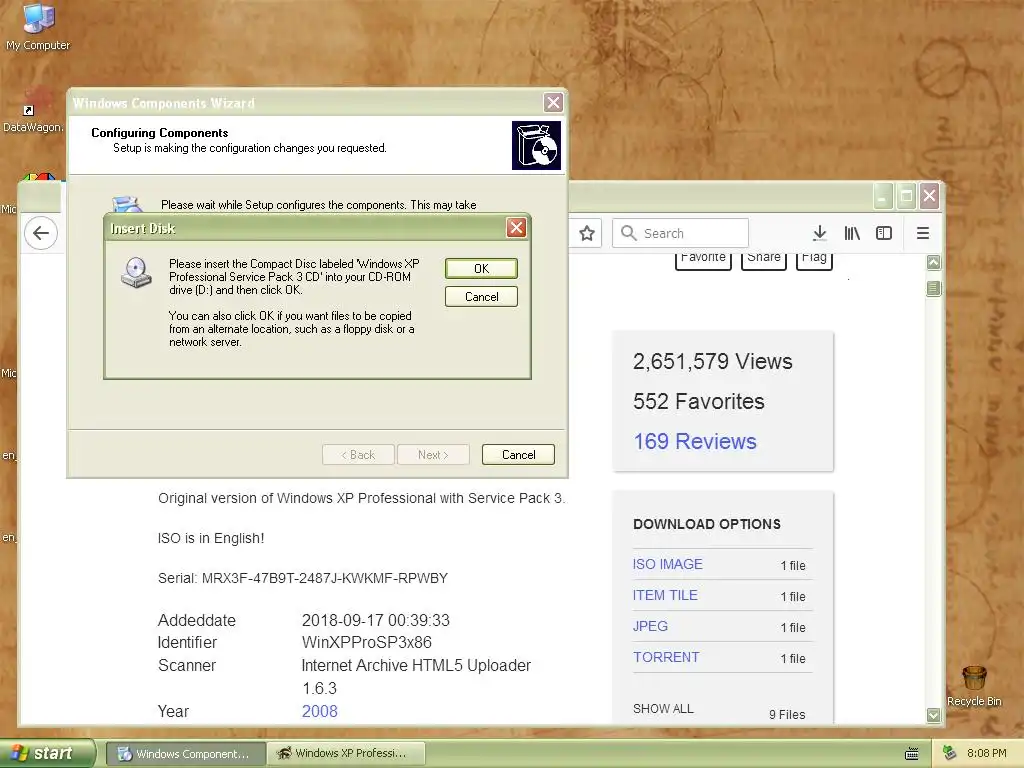Click the serial number text line

pyautogui.click(x=302, y=578)
